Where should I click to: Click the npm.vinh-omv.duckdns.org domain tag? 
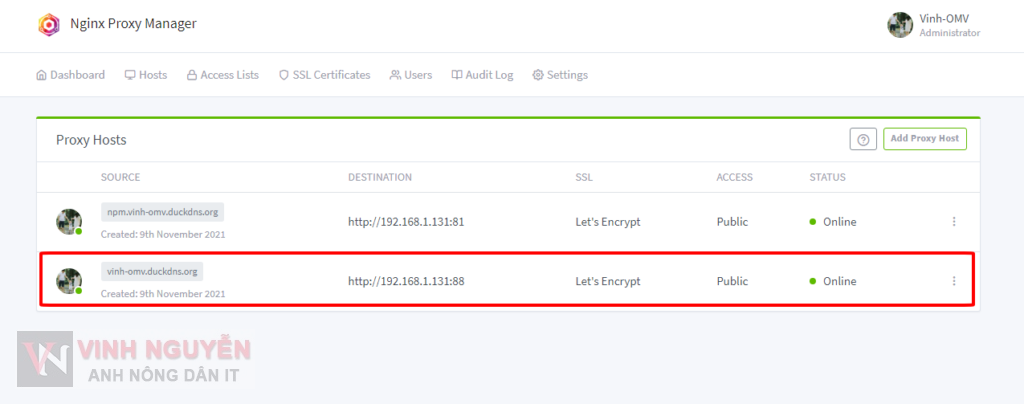163,212
